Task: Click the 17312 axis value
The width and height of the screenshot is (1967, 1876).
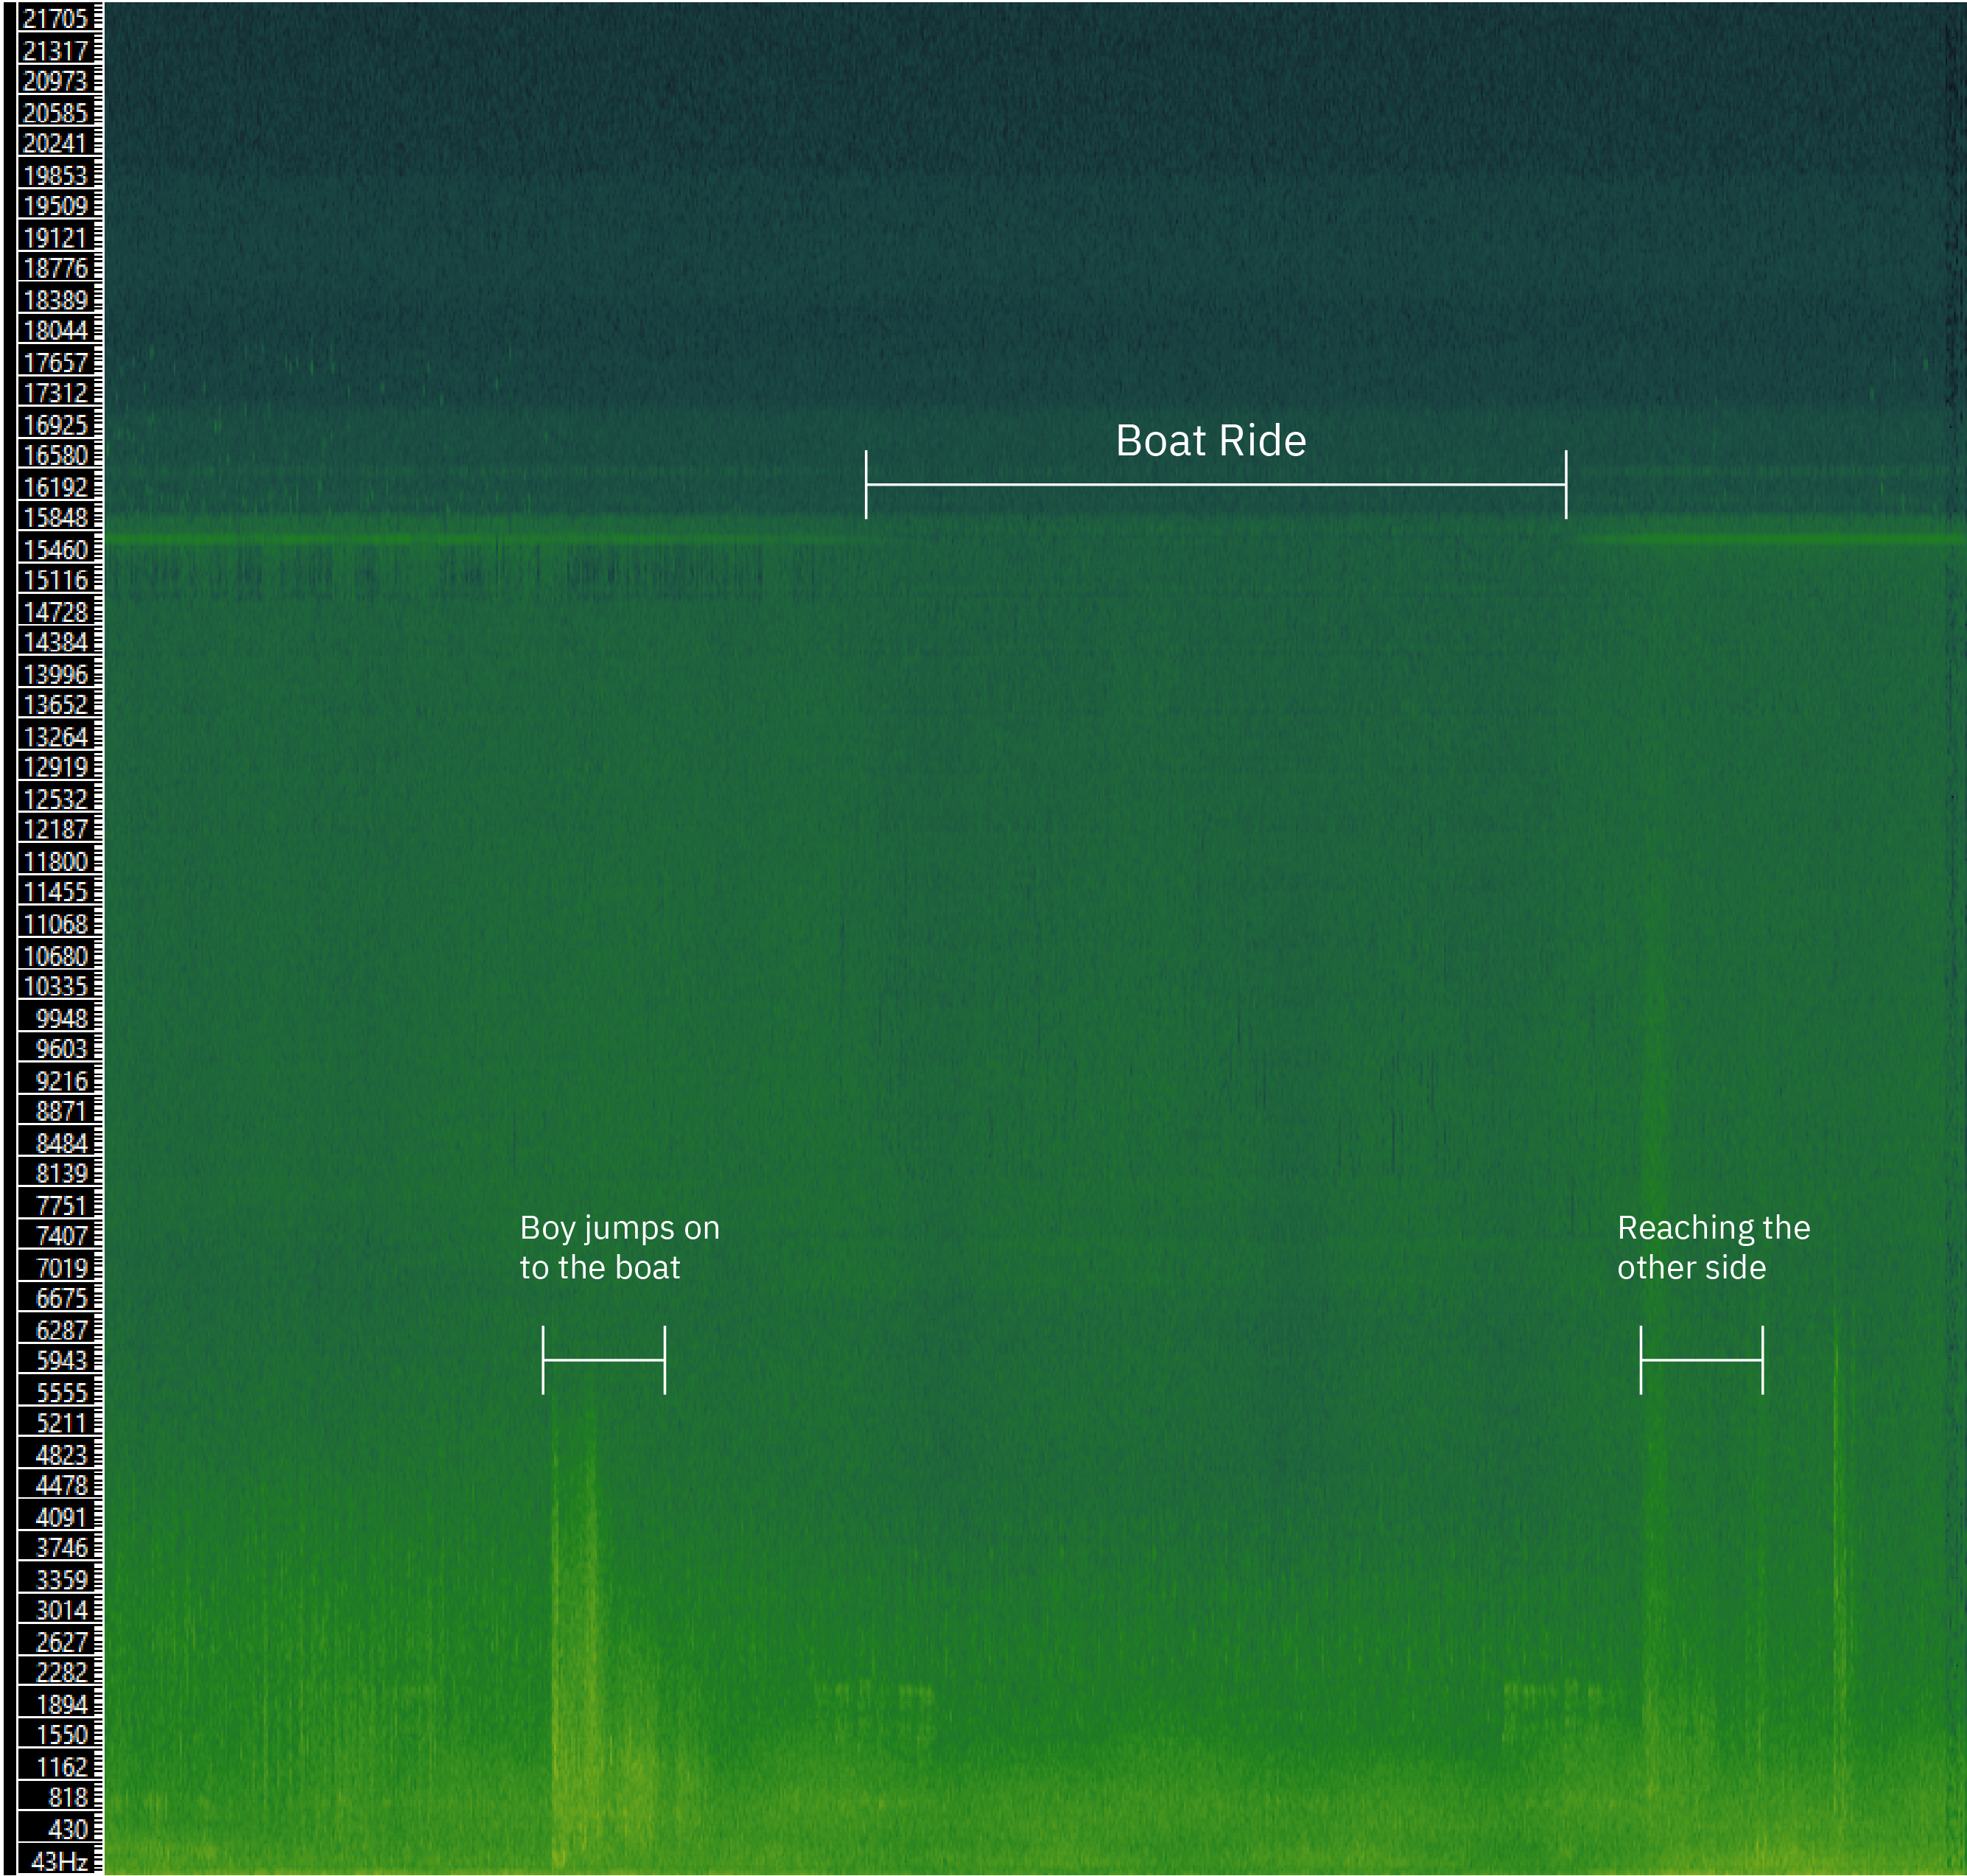Action: pyautogui.click(x=56, y=393)
